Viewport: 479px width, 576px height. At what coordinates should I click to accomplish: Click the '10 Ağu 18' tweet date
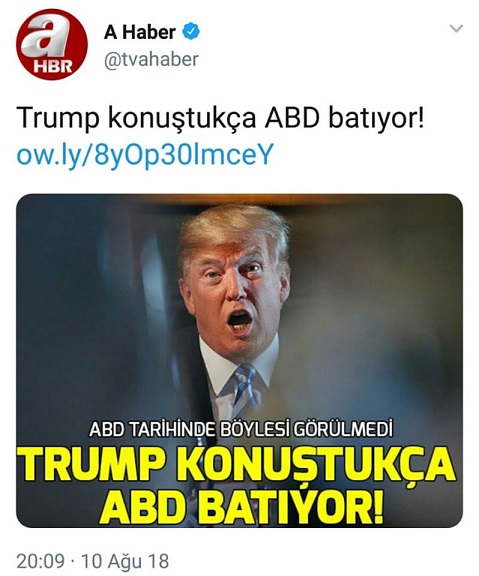coord(125,561)
